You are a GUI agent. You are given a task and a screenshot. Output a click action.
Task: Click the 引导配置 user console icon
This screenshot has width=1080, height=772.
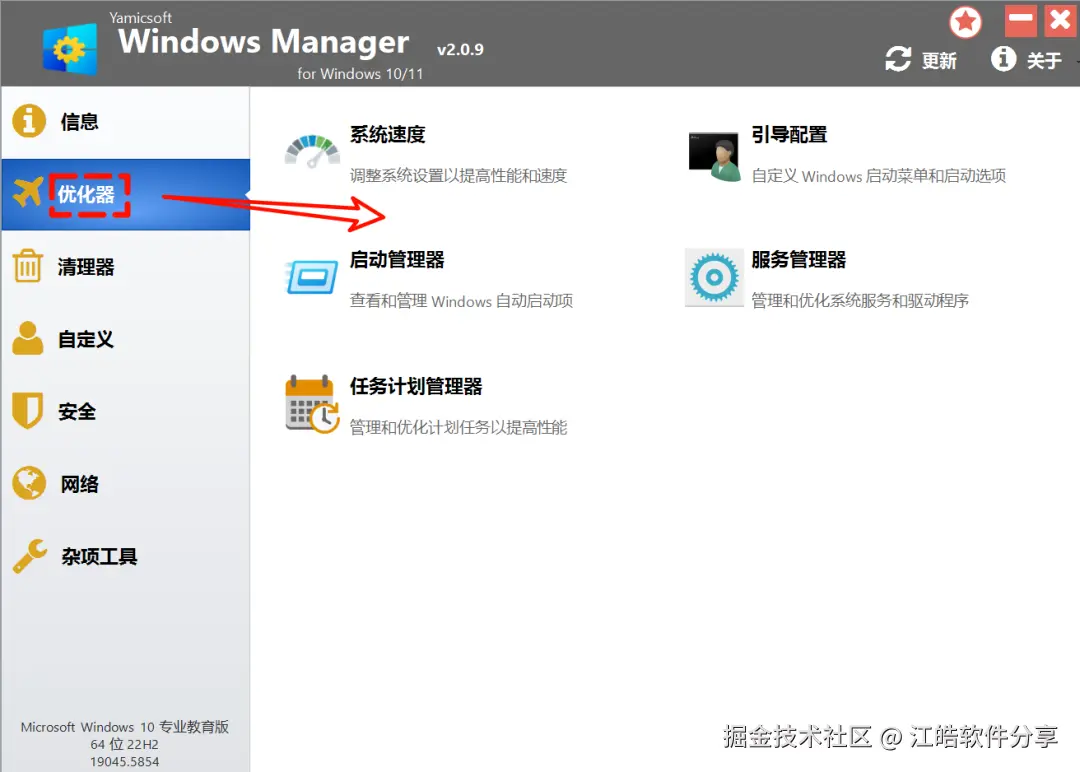pos(714,156)
